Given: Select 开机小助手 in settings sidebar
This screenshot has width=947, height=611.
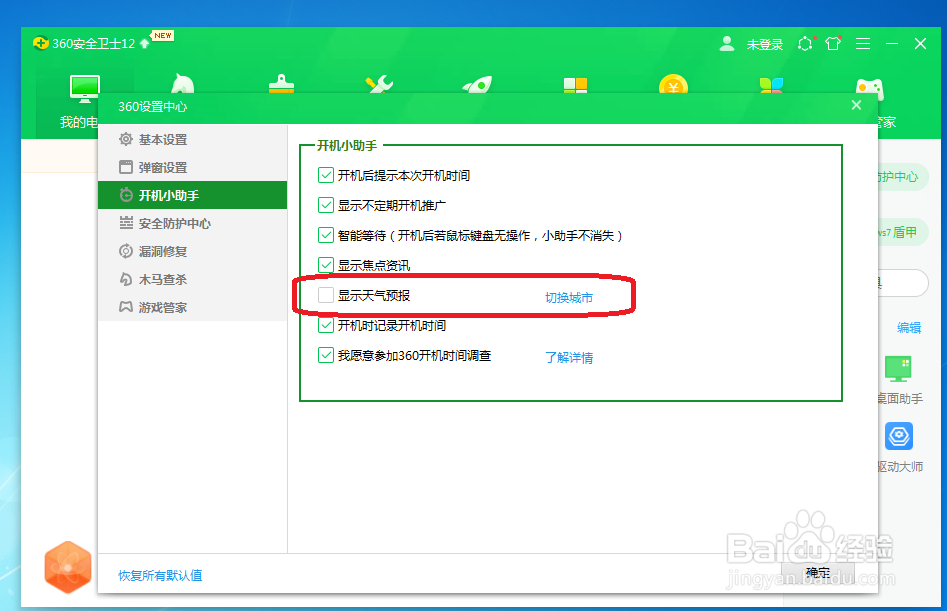Looking at the screenshot, I should [x=193, y=195].
